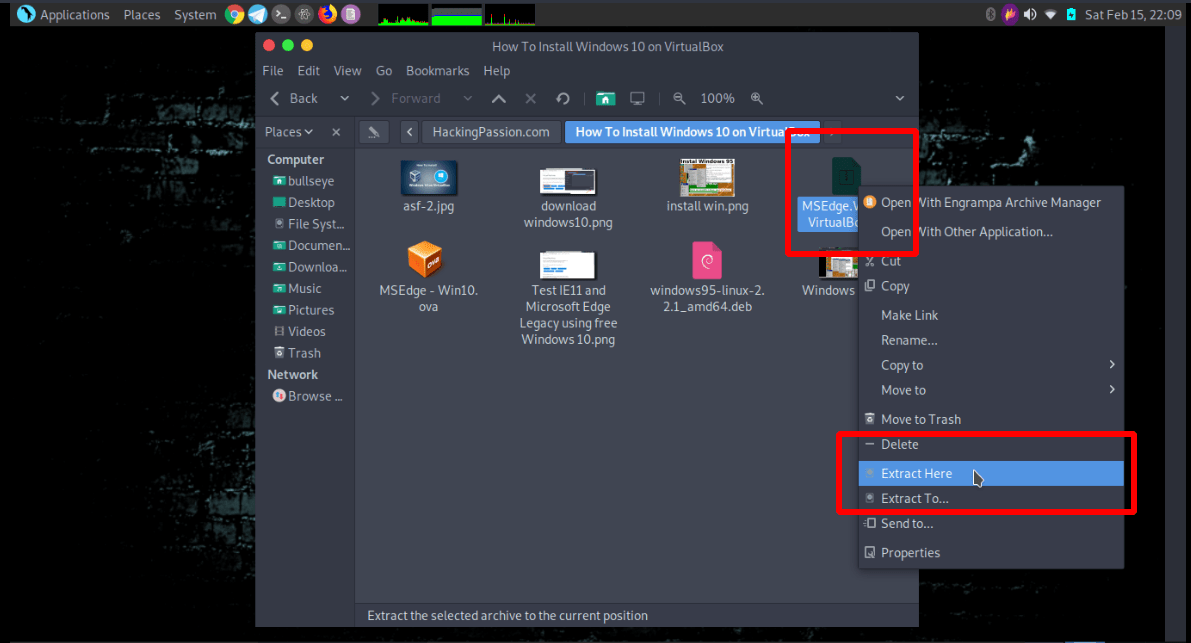Close the Places sidebar
The image size is (1191, 643).
tap(336, 132)
